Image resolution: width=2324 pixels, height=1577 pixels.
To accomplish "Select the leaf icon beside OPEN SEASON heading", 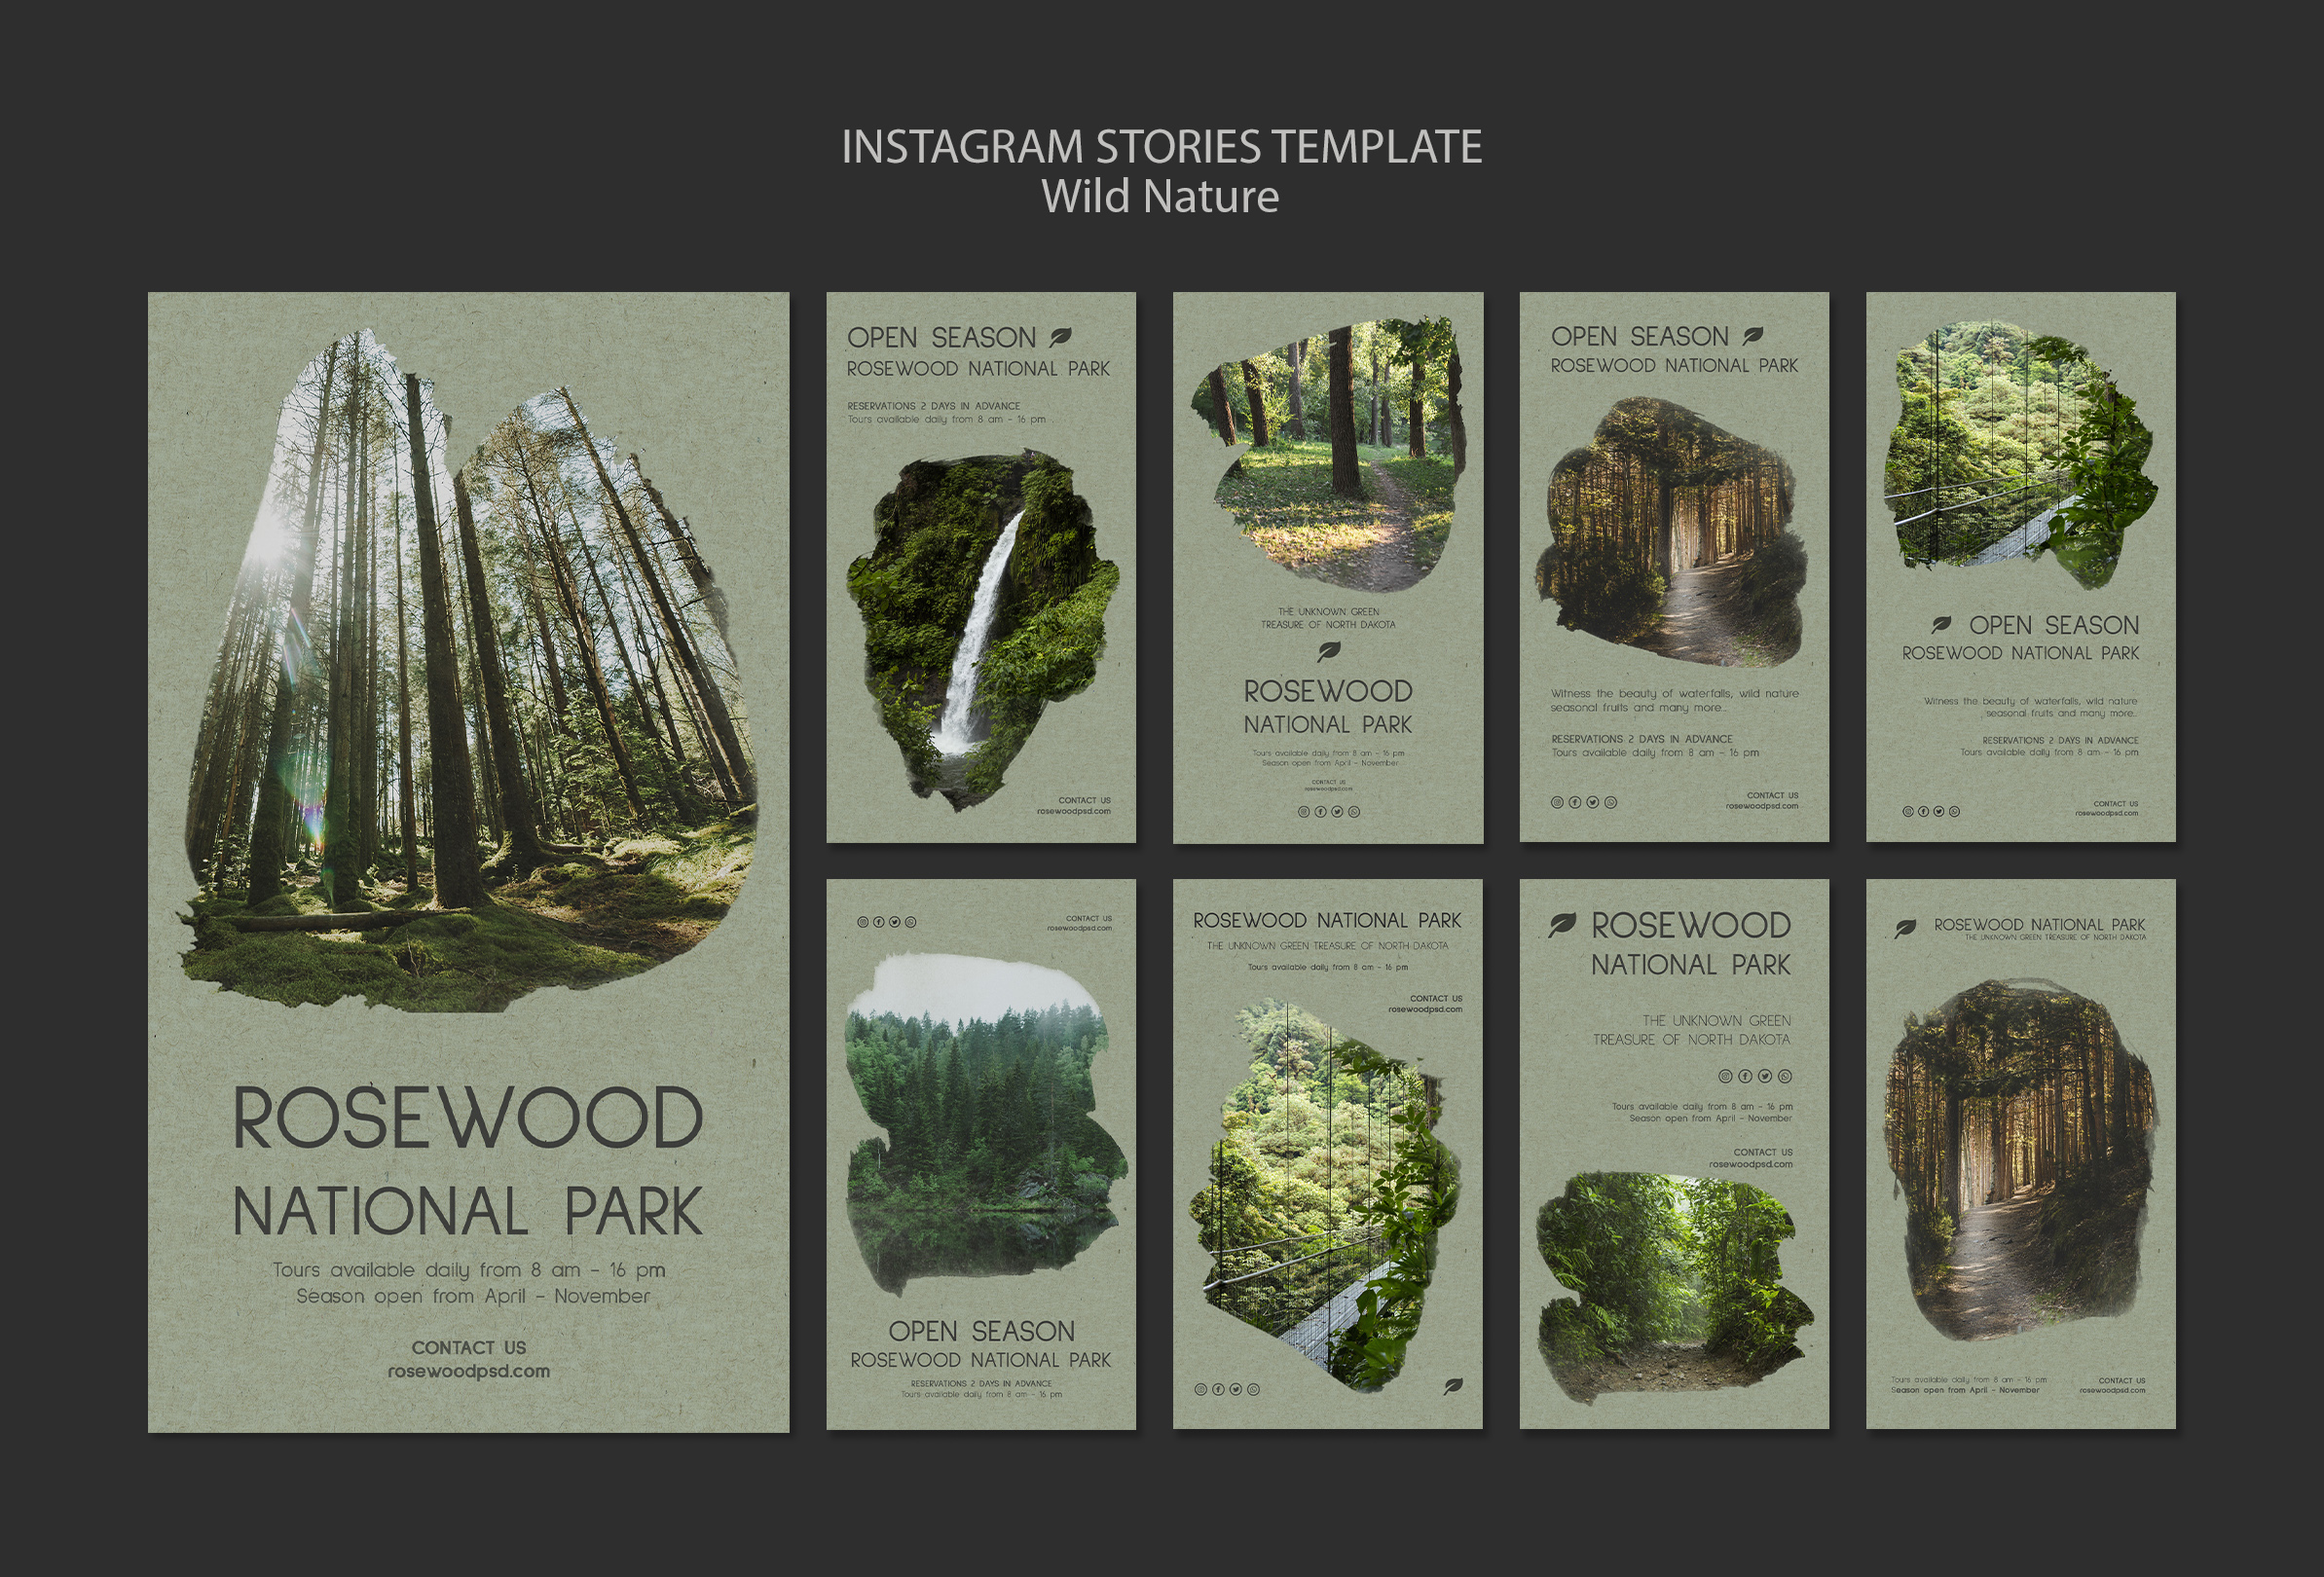I will (x=1062, y=338).
